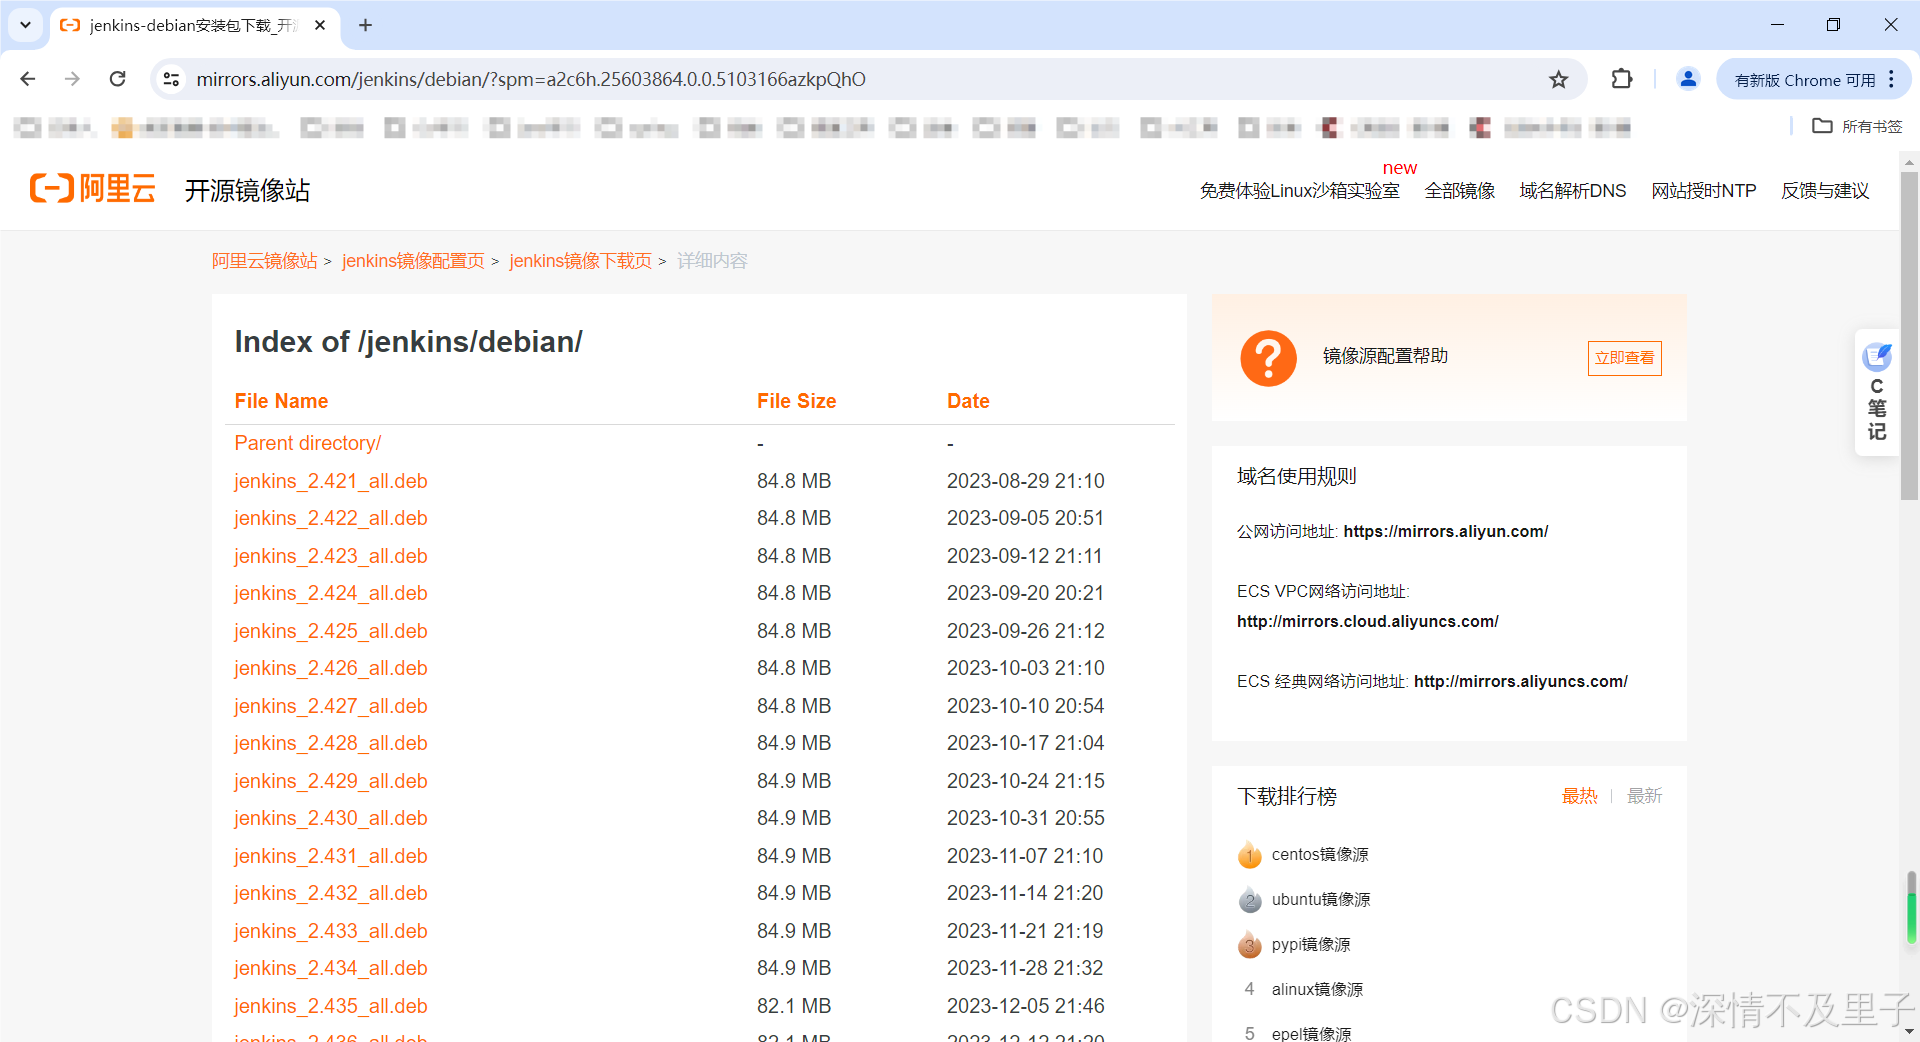Click the scrollbar down arrow

pyautogui.click(x=1909, y=1032)
